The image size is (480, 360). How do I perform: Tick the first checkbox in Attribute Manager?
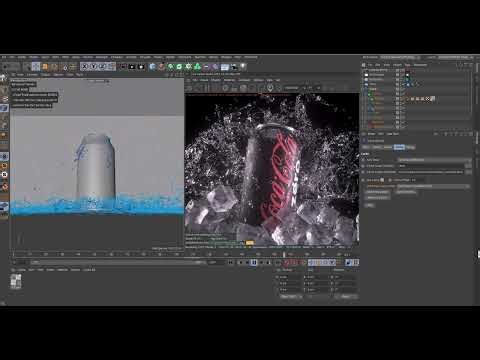tap(382, 180)
